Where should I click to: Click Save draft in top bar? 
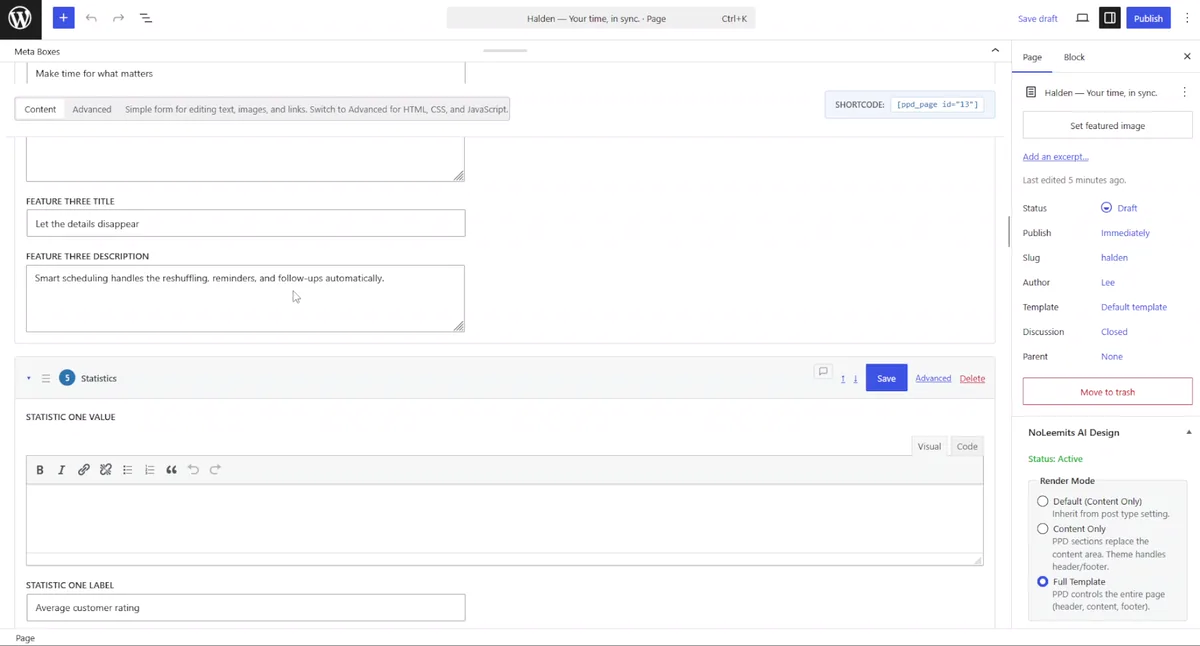click(x=1037, y=18)
